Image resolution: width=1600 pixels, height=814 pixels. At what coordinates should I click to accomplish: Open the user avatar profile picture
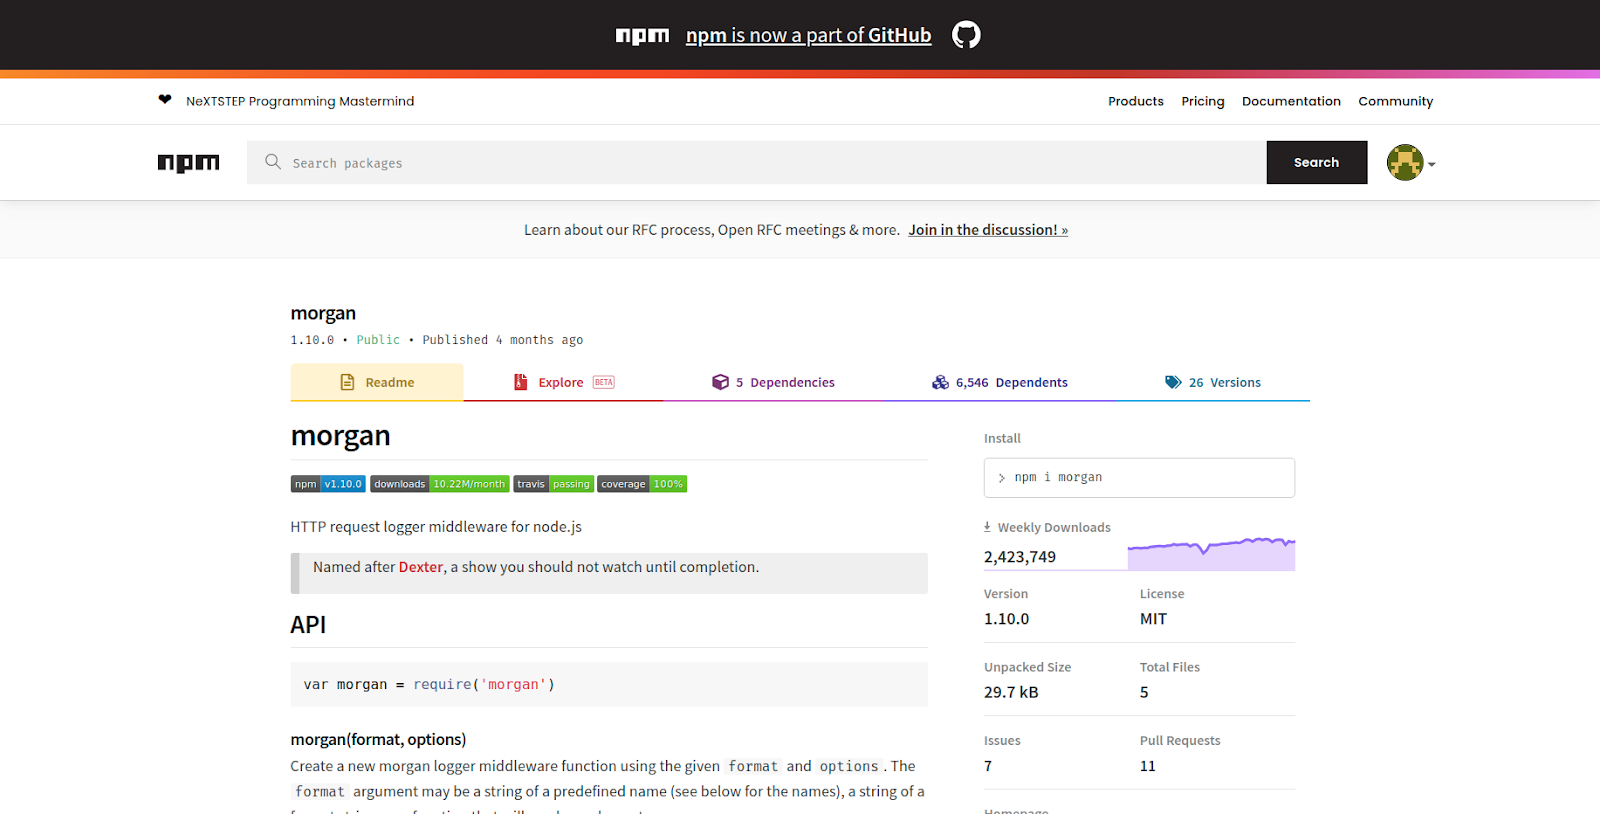tap(1405, 162)
